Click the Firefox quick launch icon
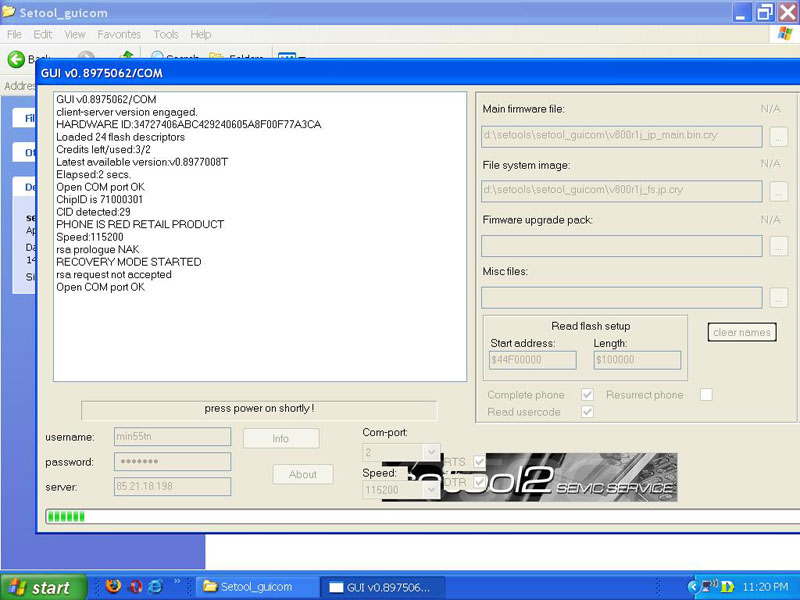The width and height of the screenshot is (800, 600). pos(112,586)
